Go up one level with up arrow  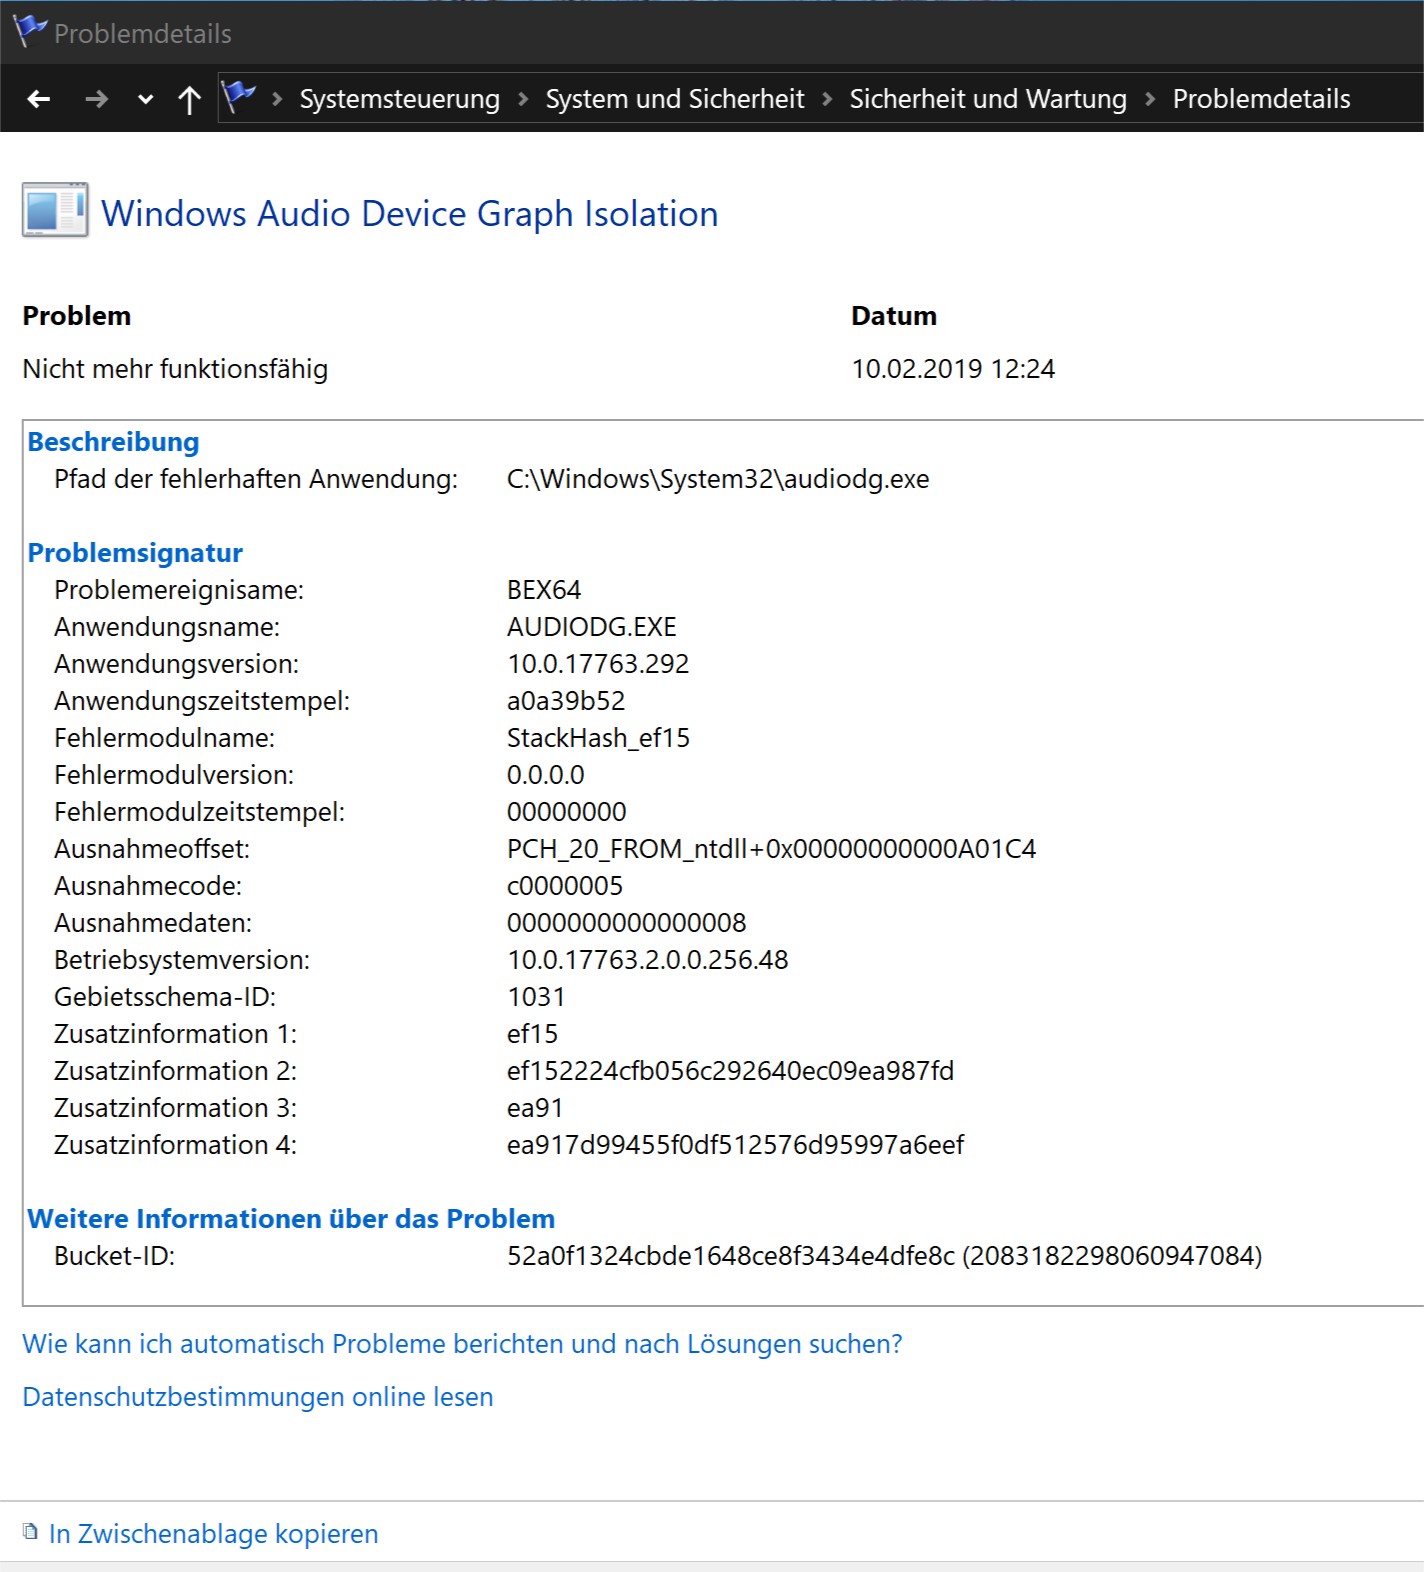point(189,99)
